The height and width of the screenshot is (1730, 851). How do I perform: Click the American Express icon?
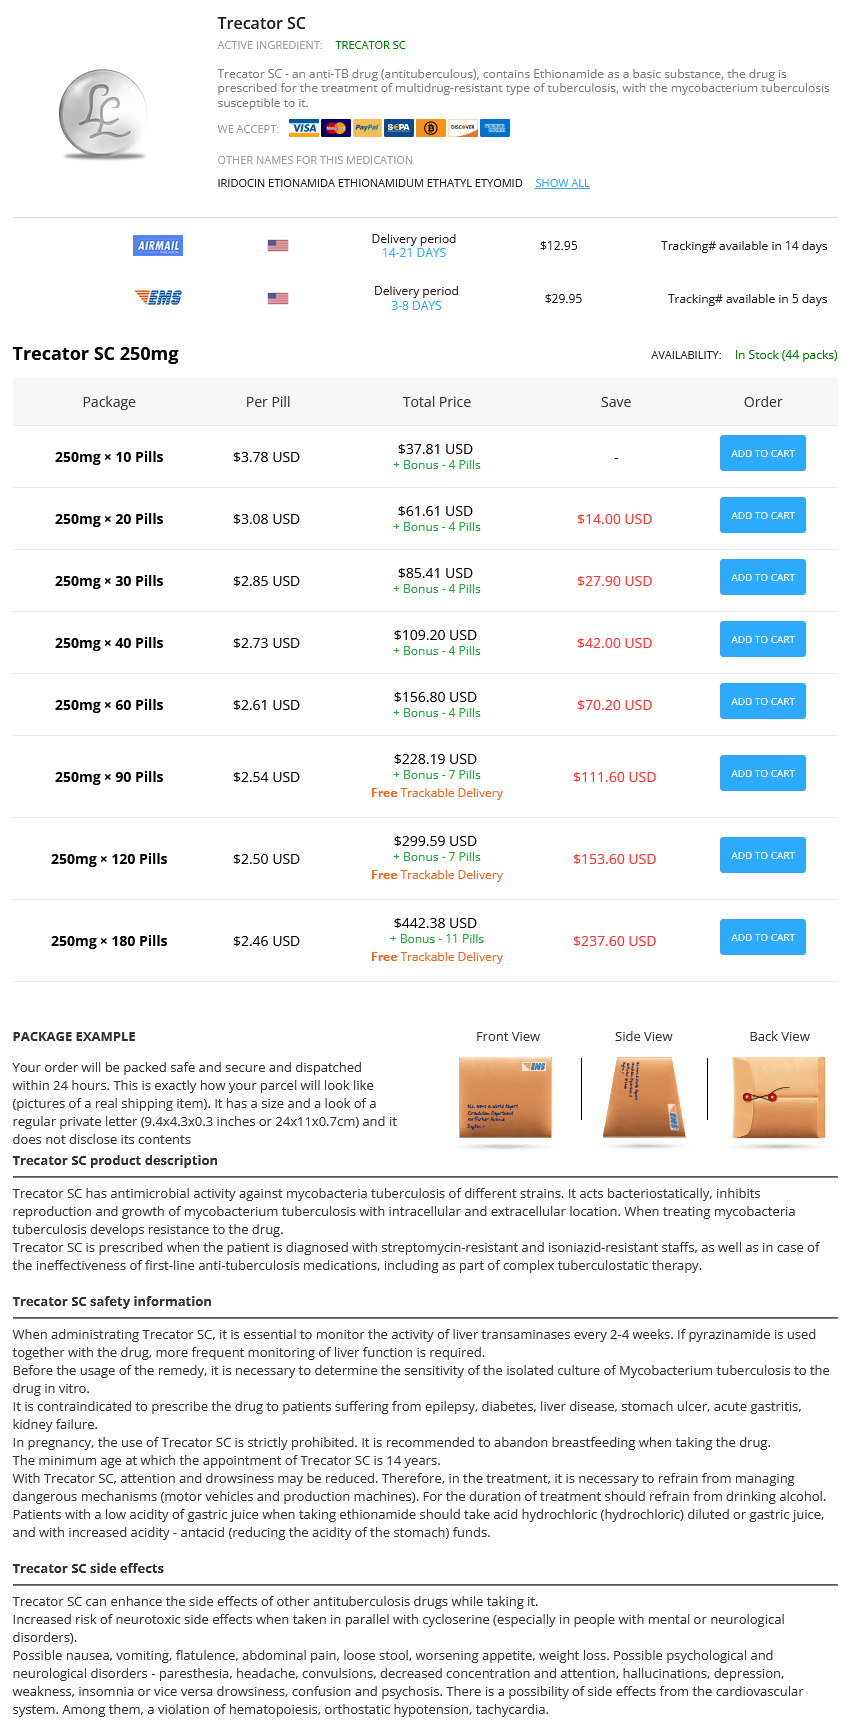(x=494, y=128)
